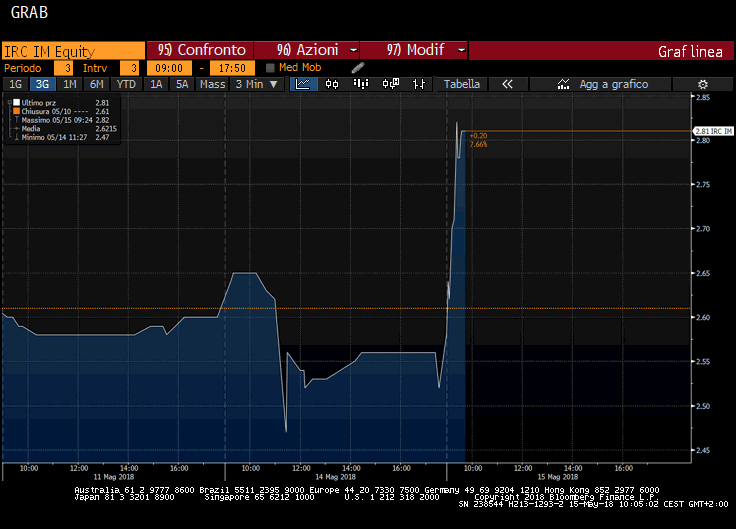736x529 pixels.
Task: Toggle the Med Mob checkbox
Action: click(x=270, y=68)
